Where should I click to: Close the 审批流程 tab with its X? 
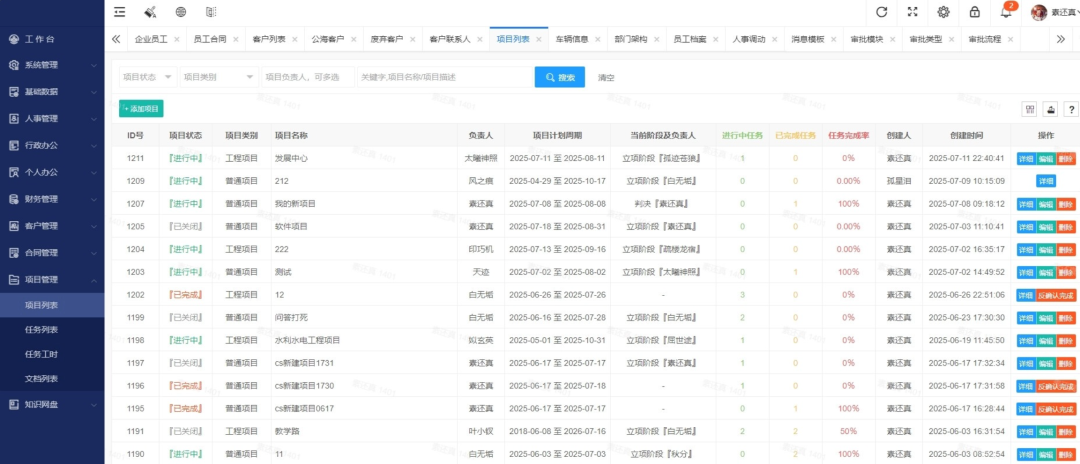[x=1011, y=39]
